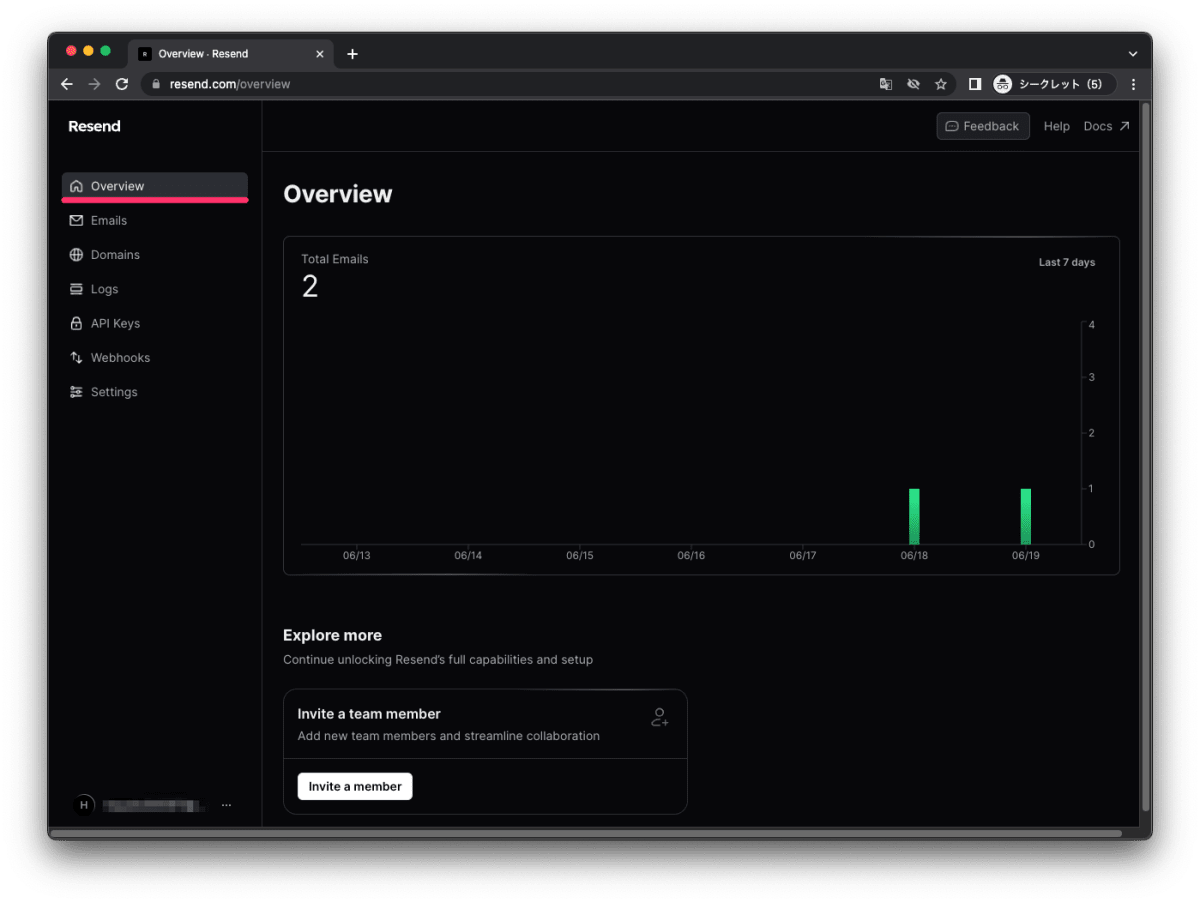Select the Overview · Resend tab

[232, 54]
